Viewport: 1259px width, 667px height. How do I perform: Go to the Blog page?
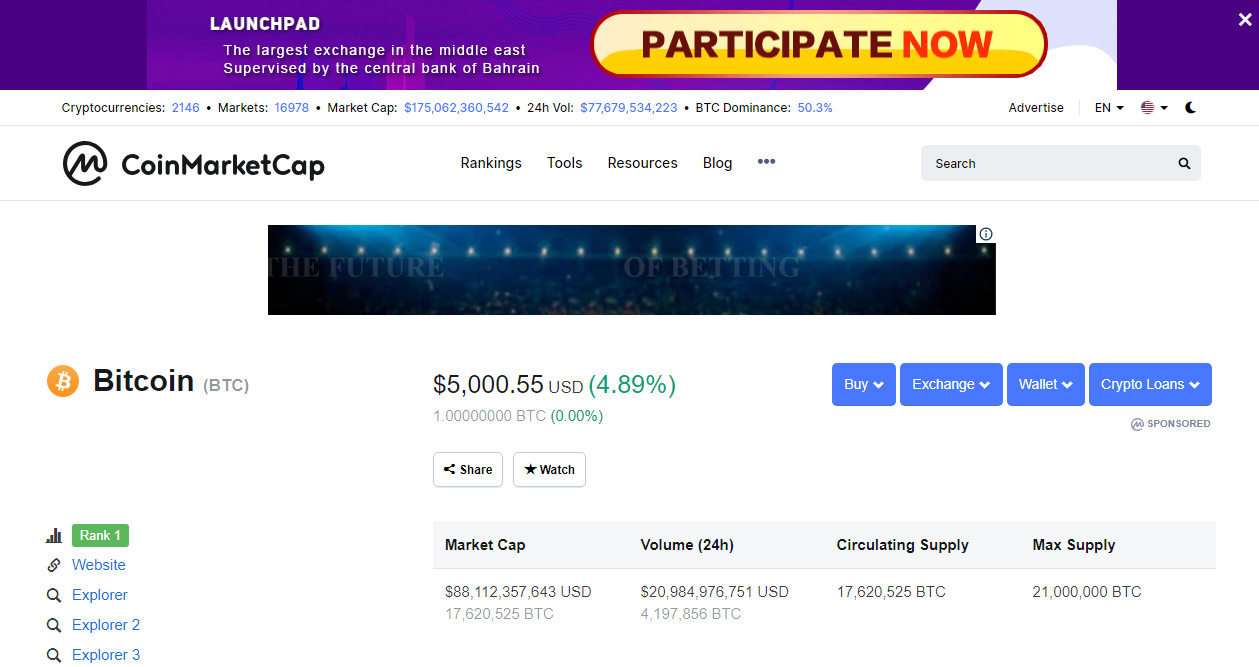tap(717, 163)
